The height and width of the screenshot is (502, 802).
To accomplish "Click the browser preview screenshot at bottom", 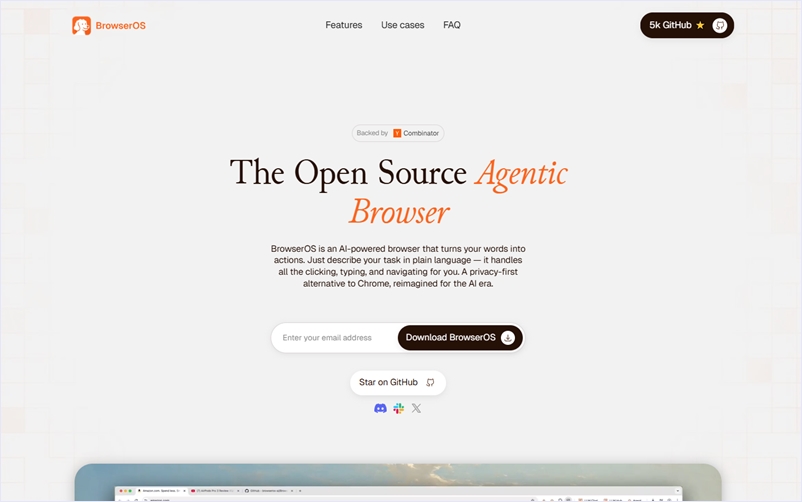I will pyautogui.click(x=397, y=485).
